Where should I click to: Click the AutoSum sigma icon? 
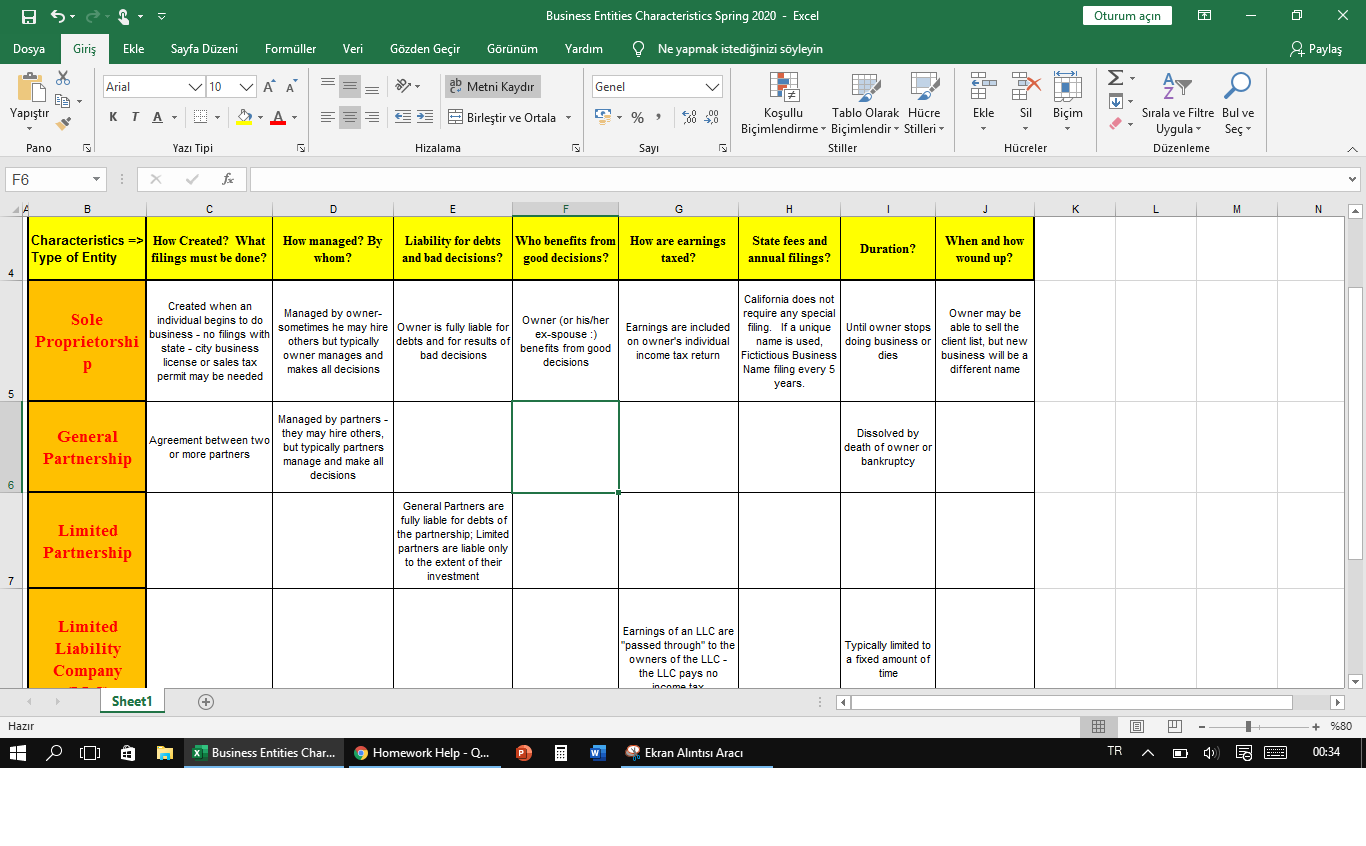coord(1116,78)
